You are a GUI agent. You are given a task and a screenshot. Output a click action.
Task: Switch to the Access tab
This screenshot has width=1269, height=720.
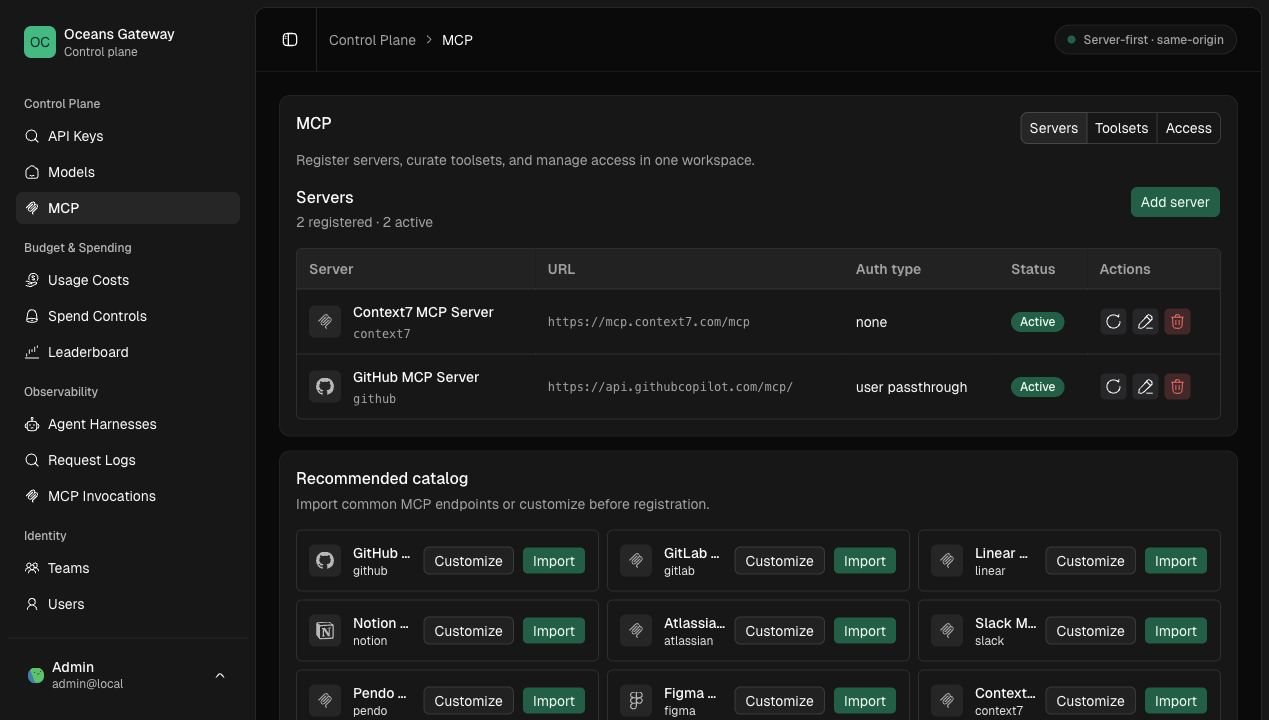1188,128
